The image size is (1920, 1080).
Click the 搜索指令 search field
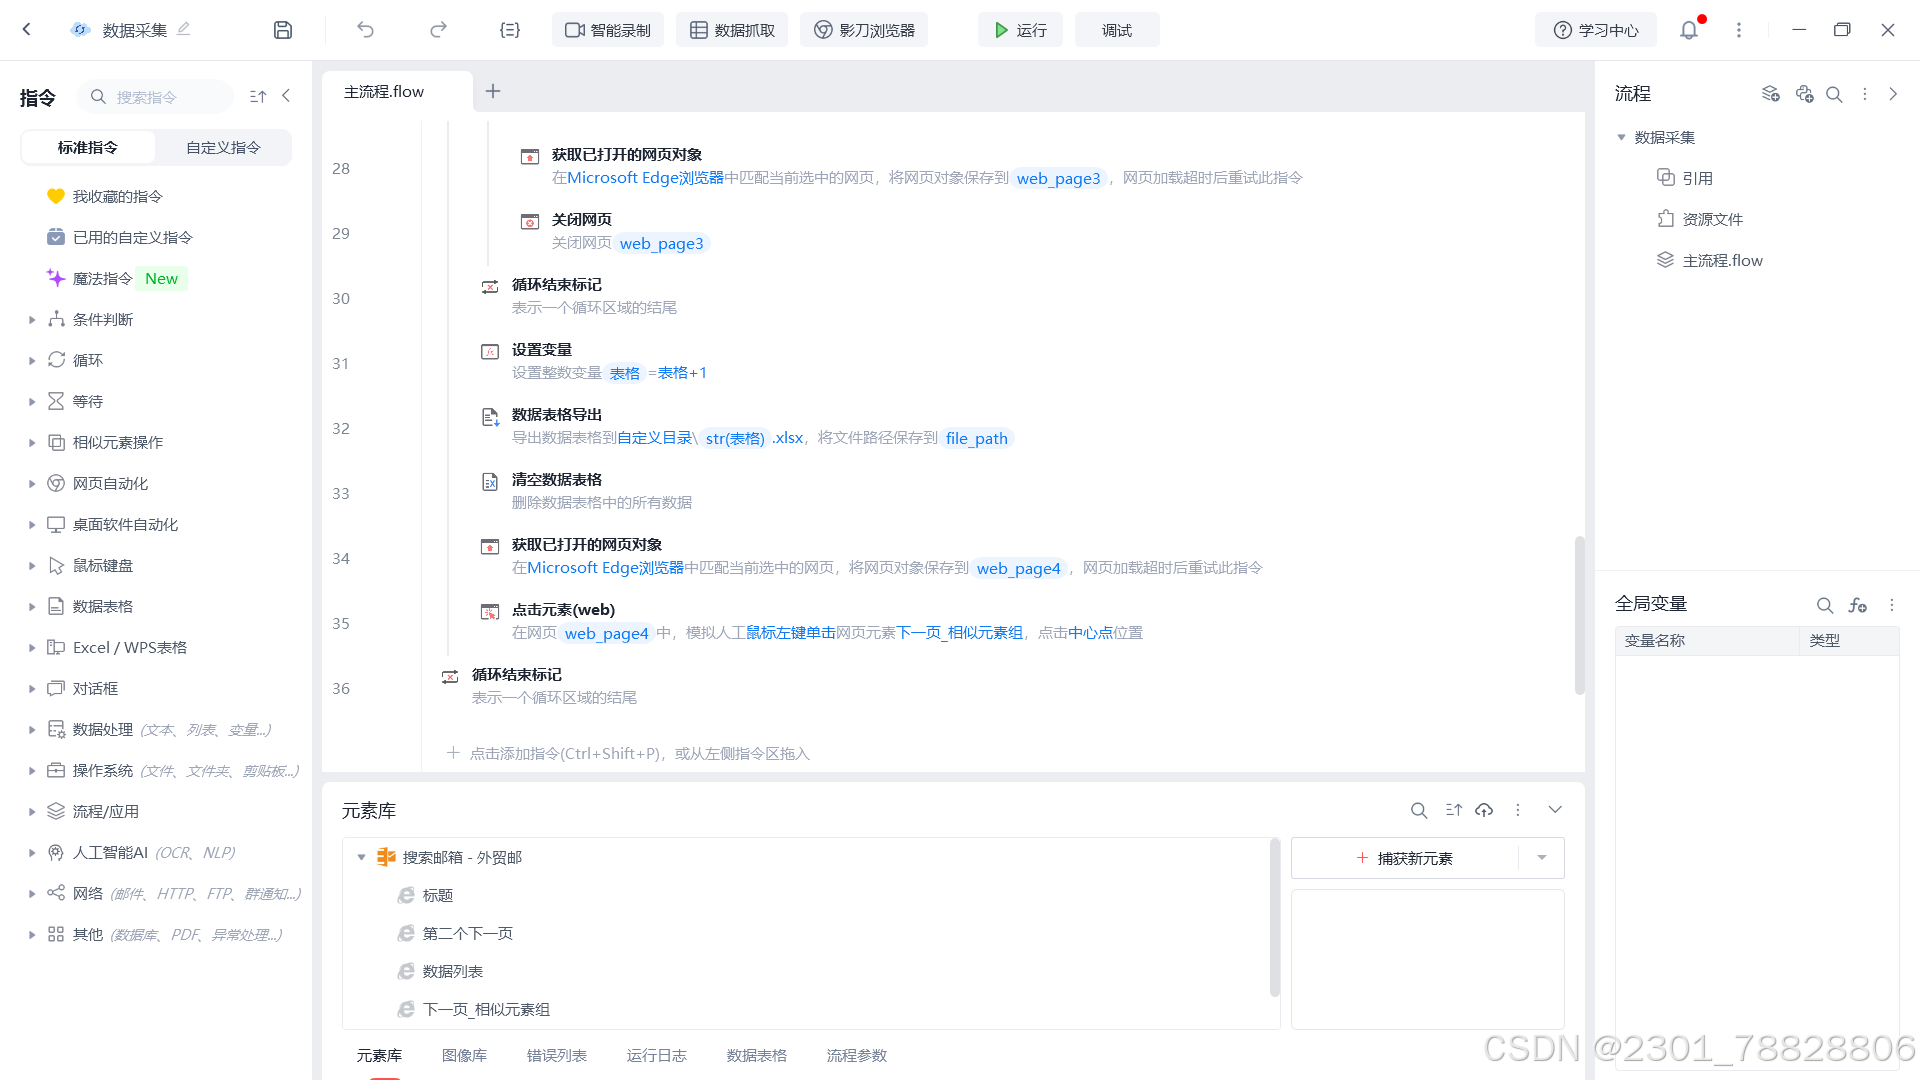point(160,97)
